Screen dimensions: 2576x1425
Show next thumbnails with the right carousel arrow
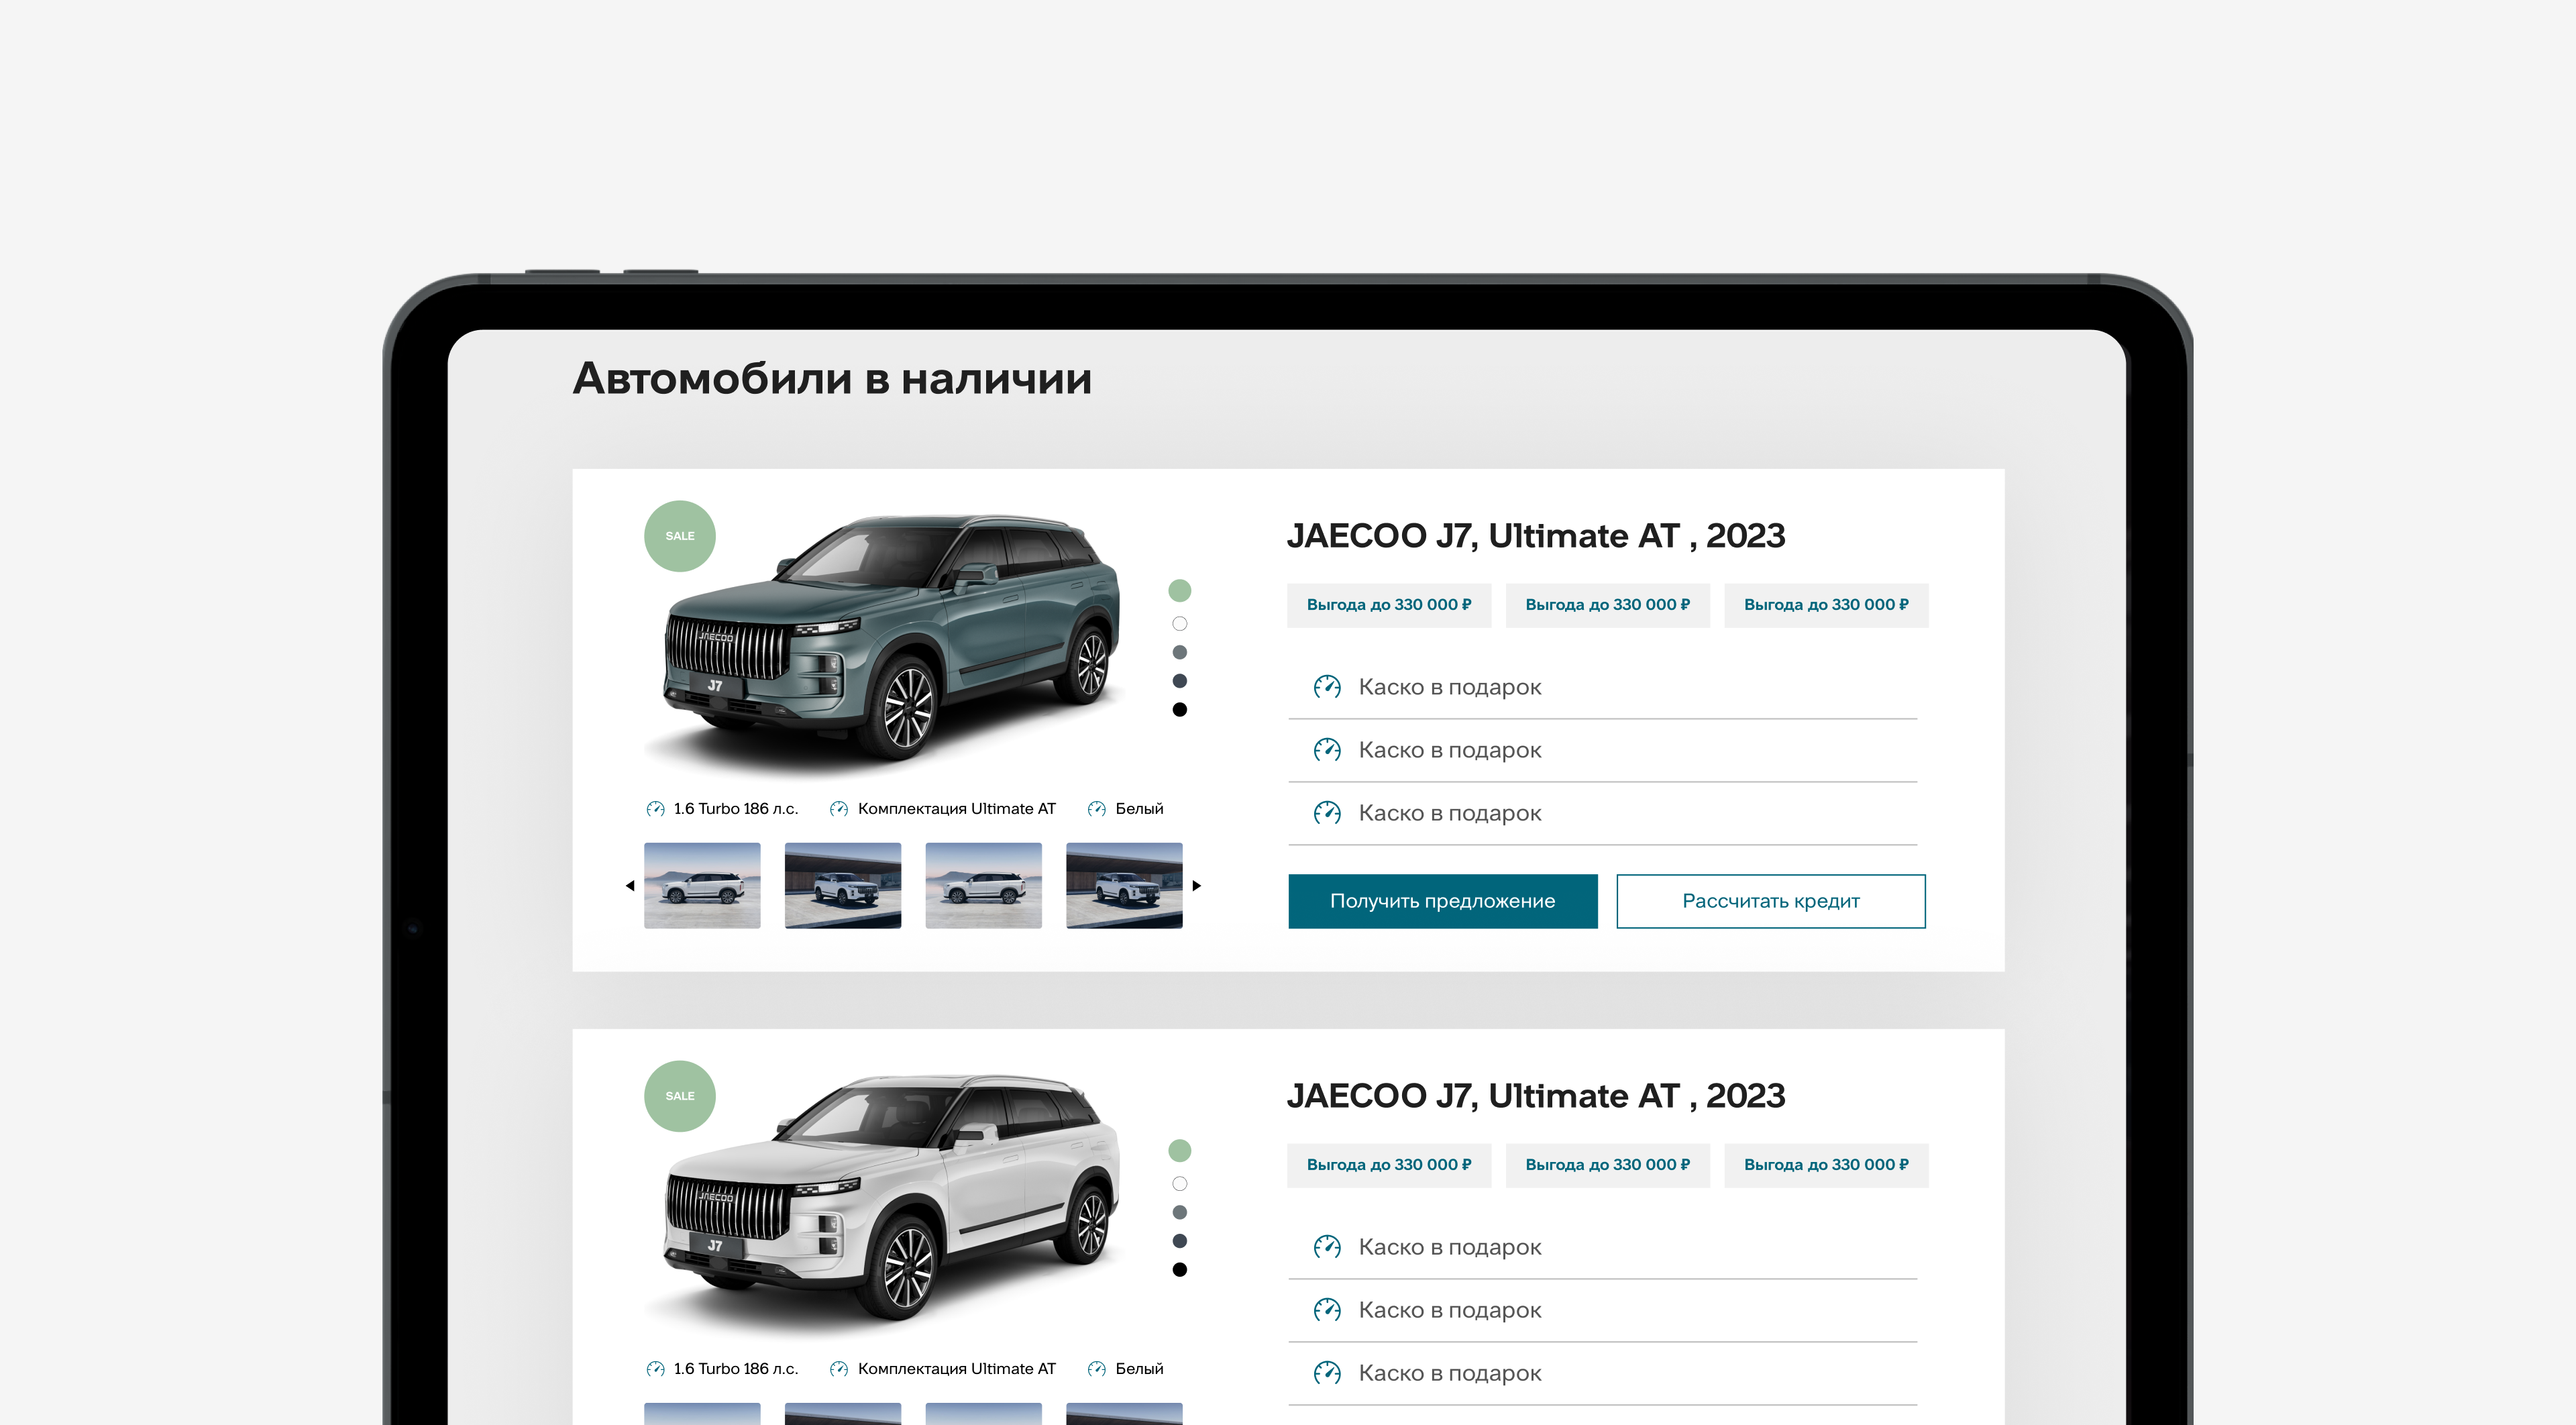tap(1196, 886)
